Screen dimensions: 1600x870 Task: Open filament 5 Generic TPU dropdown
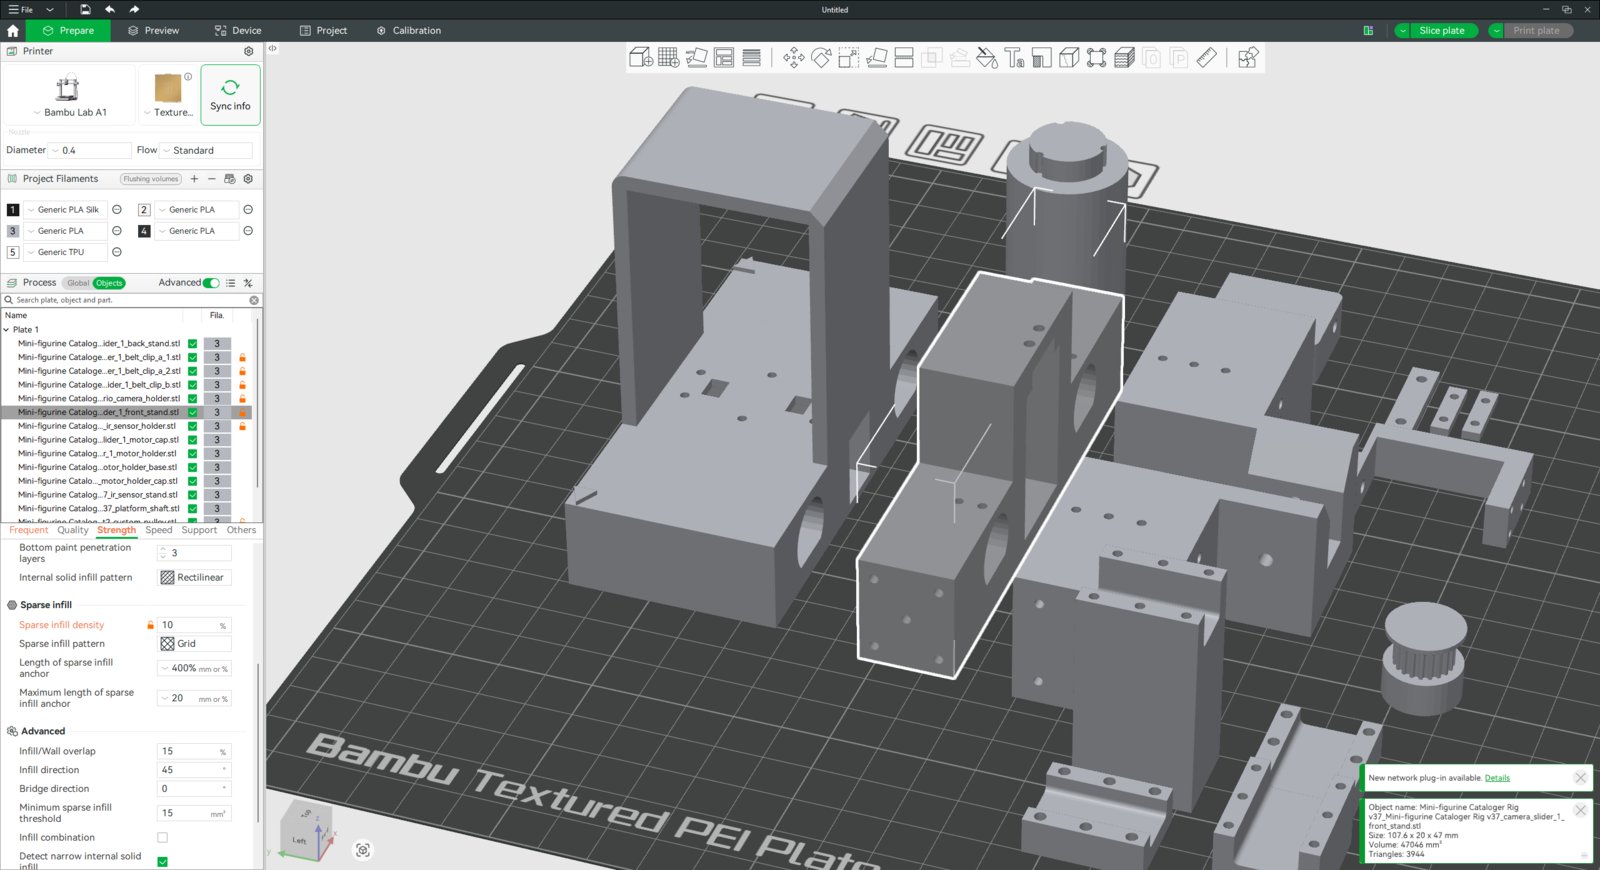(x=65, y=252)
